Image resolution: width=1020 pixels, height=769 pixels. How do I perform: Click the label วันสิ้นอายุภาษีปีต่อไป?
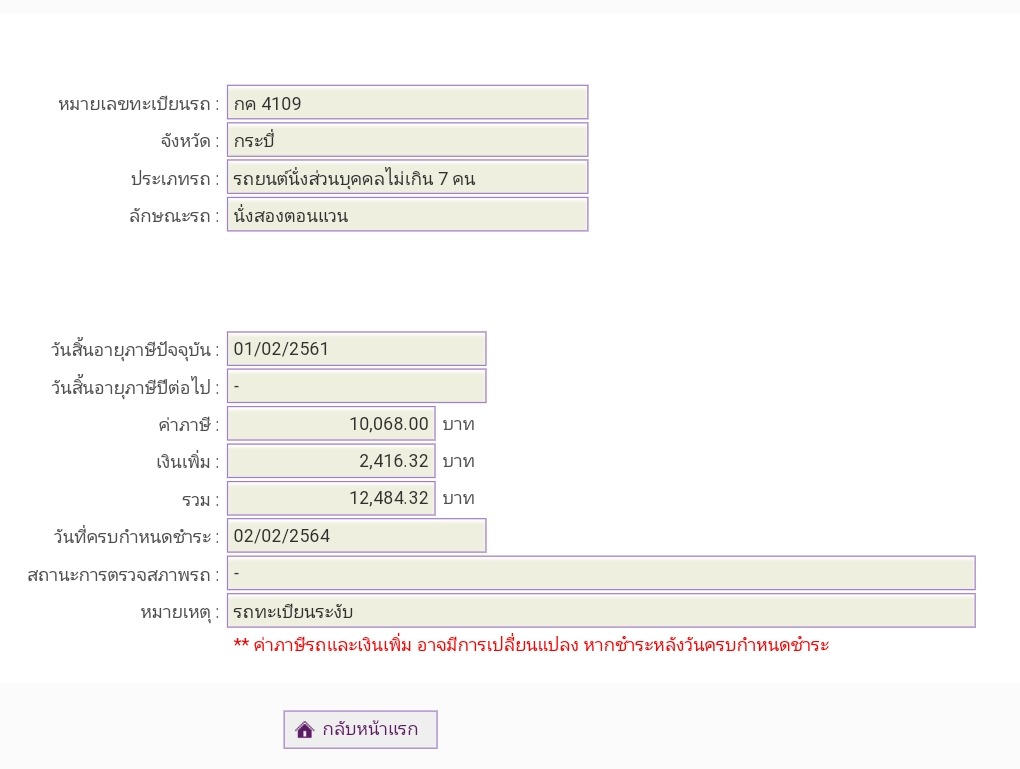135,388
